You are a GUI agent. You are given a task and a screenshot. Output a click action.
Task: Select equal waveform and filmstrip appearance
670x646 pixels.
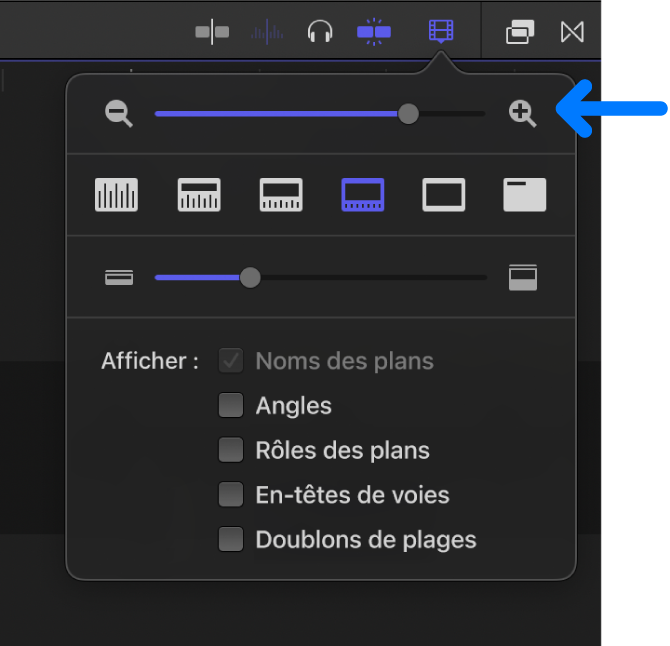coord(281,195)
